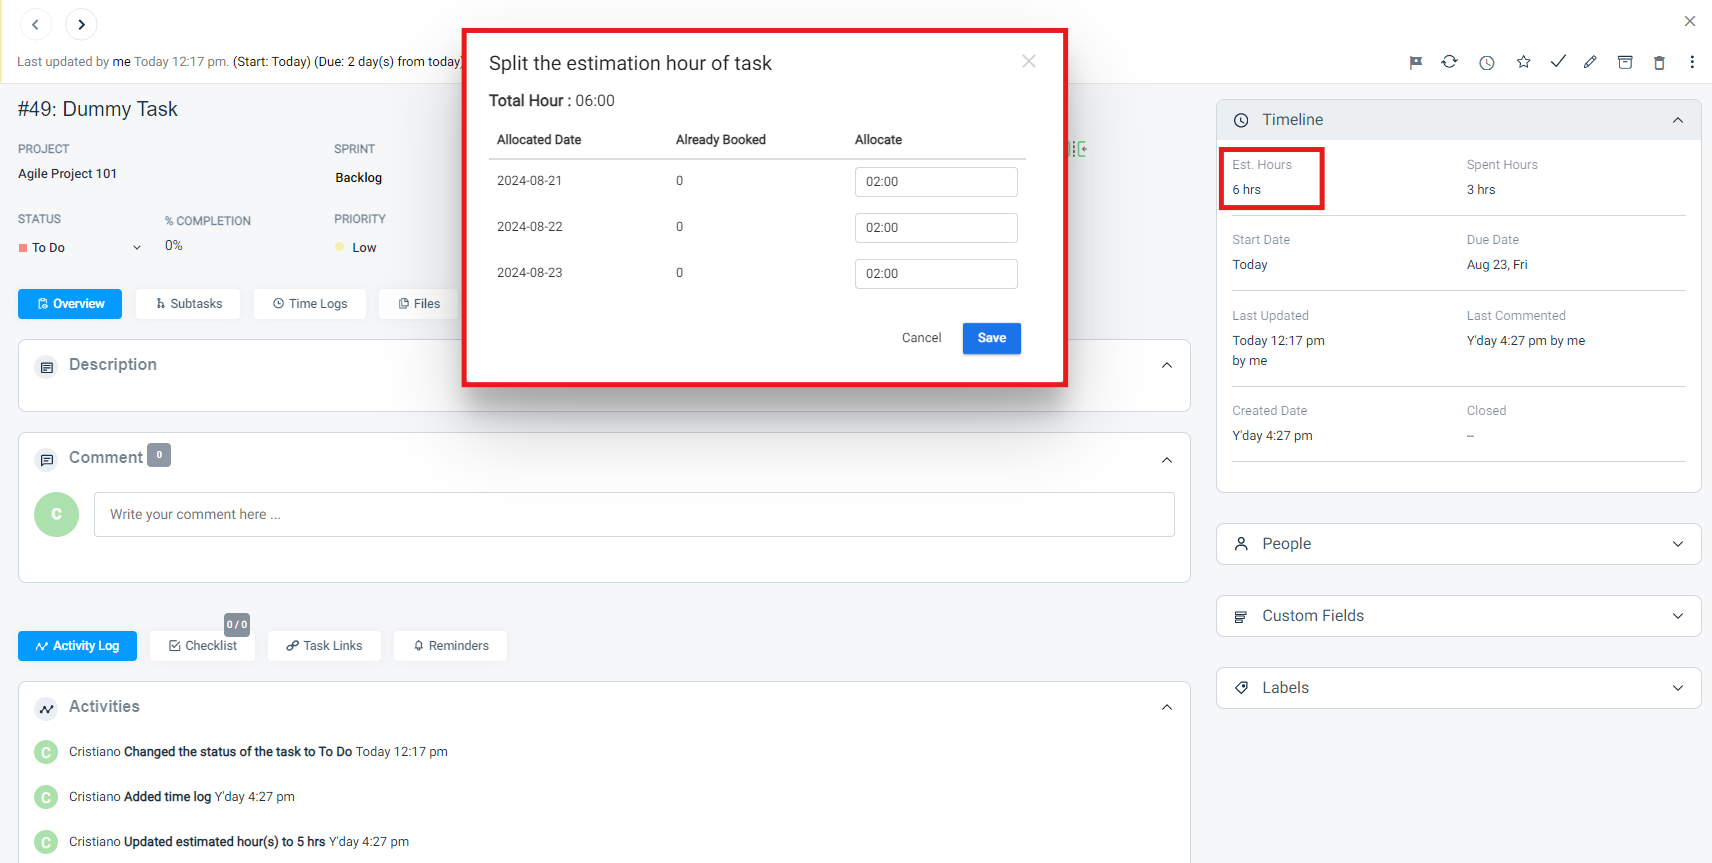Switch to the Time Logs tab
The height and width of the screenshot is (863, 1712).
[x=310, y=304]
